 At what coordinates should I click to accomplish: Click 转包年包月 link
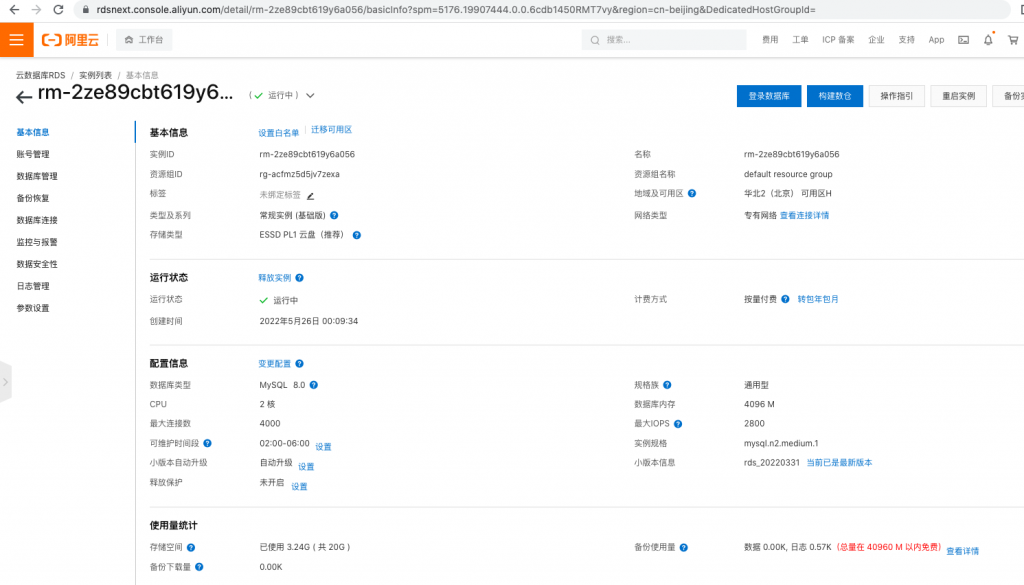[818, 299]
